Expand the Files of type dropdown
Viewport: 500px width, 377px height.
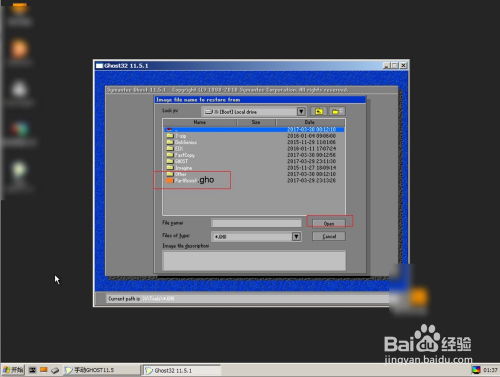[296, 236]
